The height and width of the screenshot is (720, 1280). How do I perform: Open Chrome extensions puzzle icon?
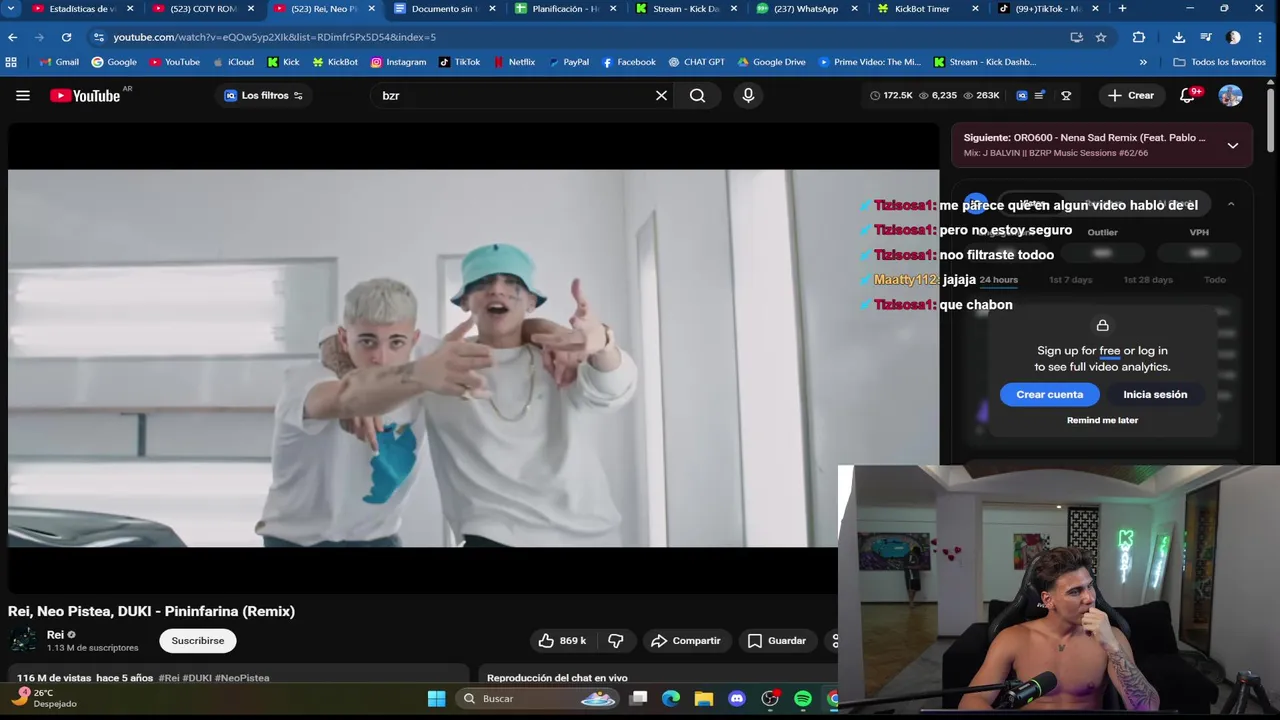coord(1139,37)
